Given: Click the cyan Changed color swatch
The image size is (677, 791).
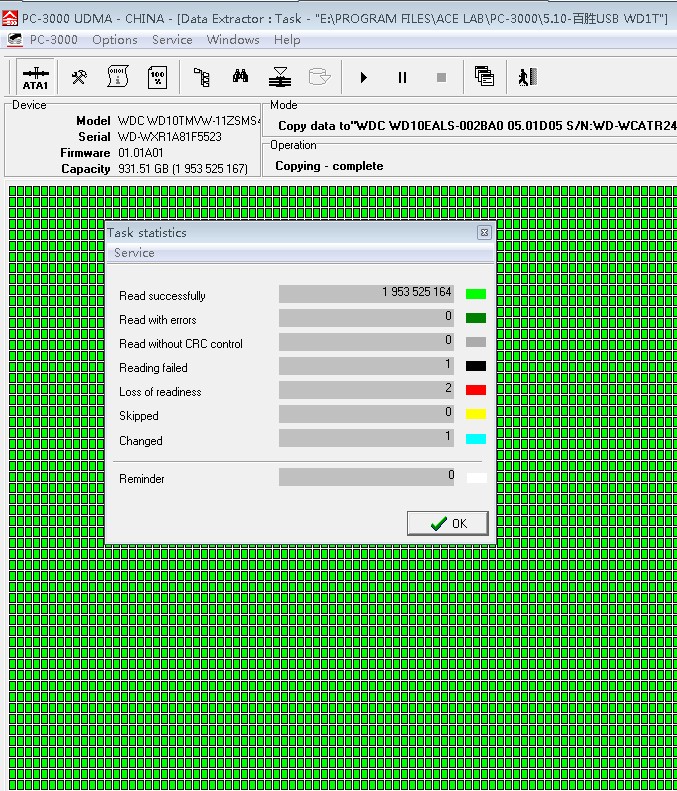Looking at the screenshot, I should 476,439.
